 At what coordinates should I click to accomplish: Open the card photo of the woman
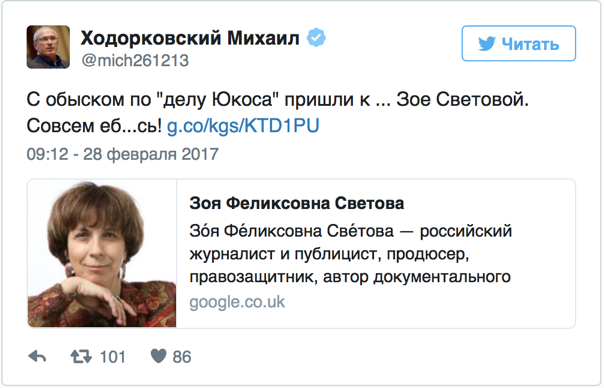pyautogui.click(x=102, y=254)
